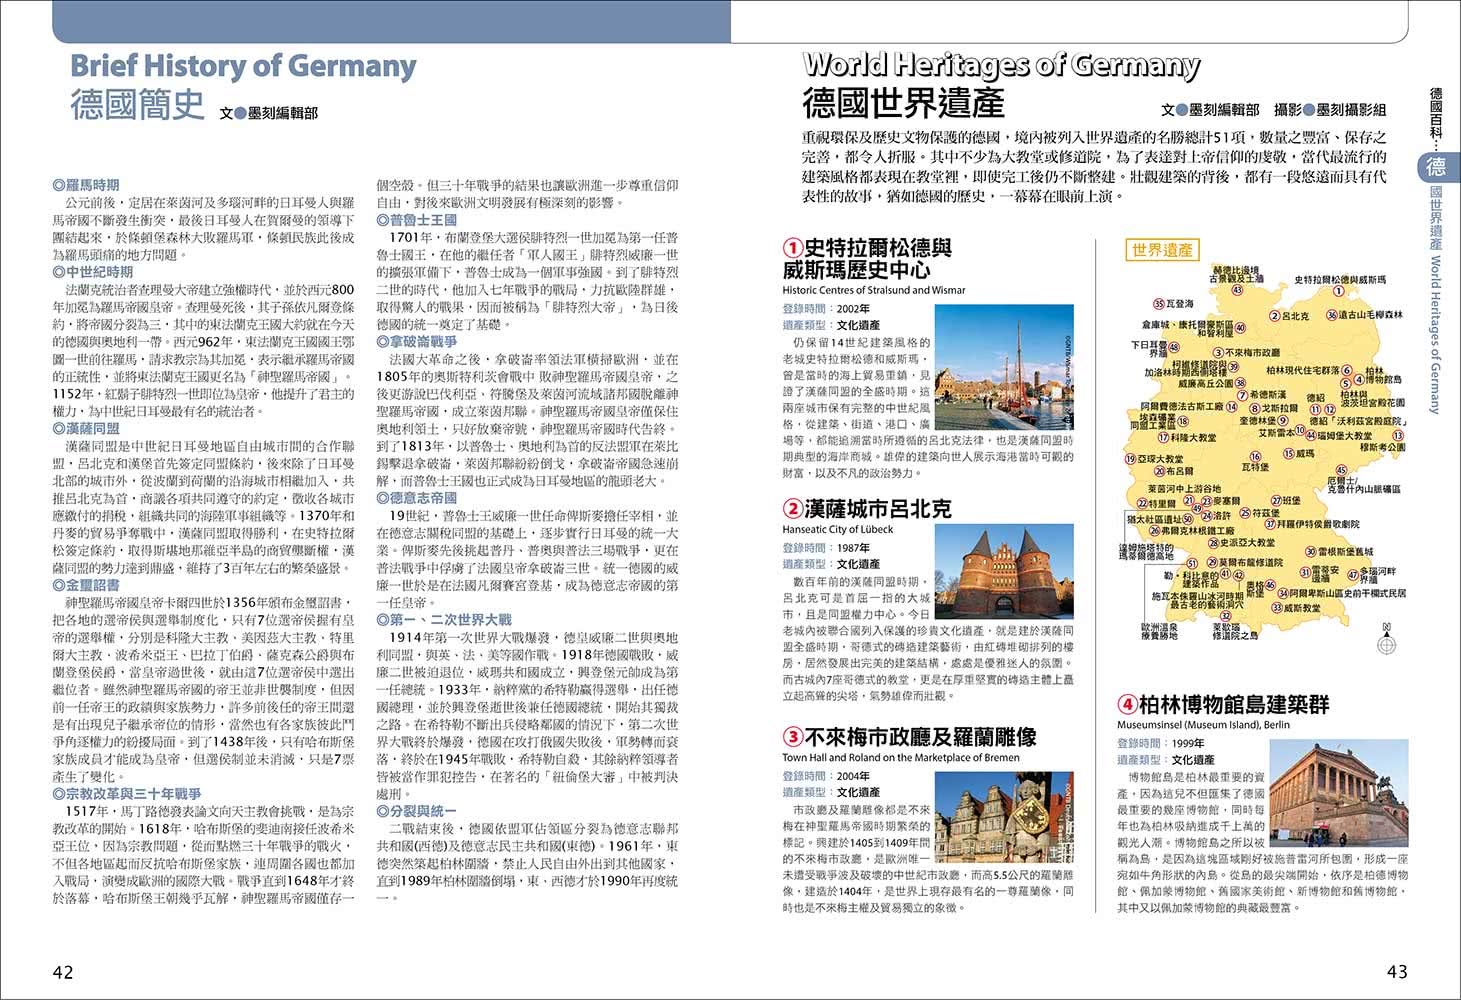This screenshot has width=1461, height=1000.
Task: Click map marker 35 for 瓦登海
Action: coord(1158,303)
